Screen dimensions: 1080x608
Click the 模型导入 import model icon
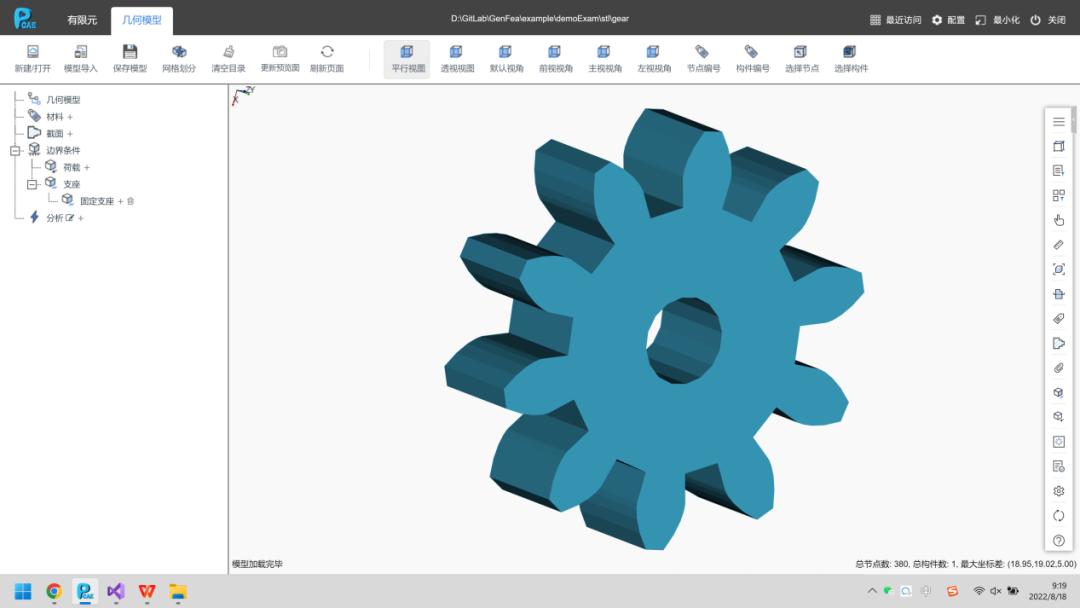pyautogui.click(x=81, y=52)
